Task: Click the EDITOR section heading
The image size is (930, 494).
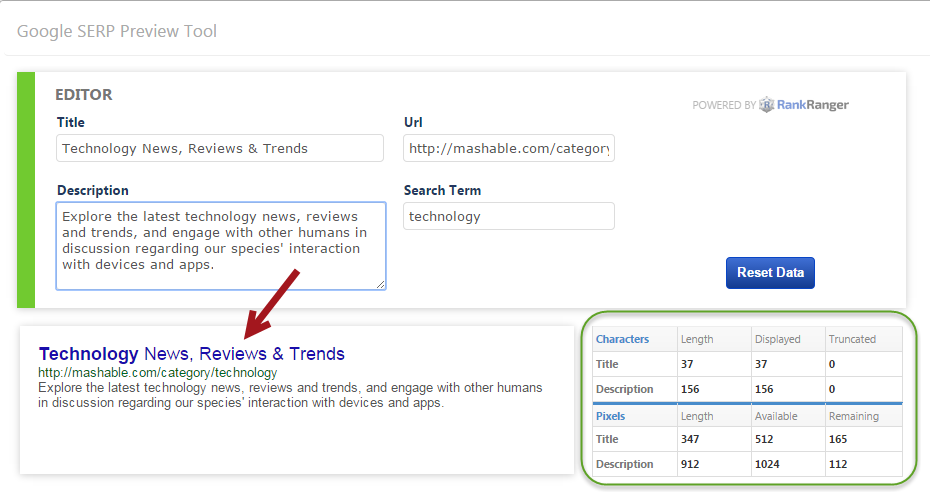Action: (x=85, y=95)
